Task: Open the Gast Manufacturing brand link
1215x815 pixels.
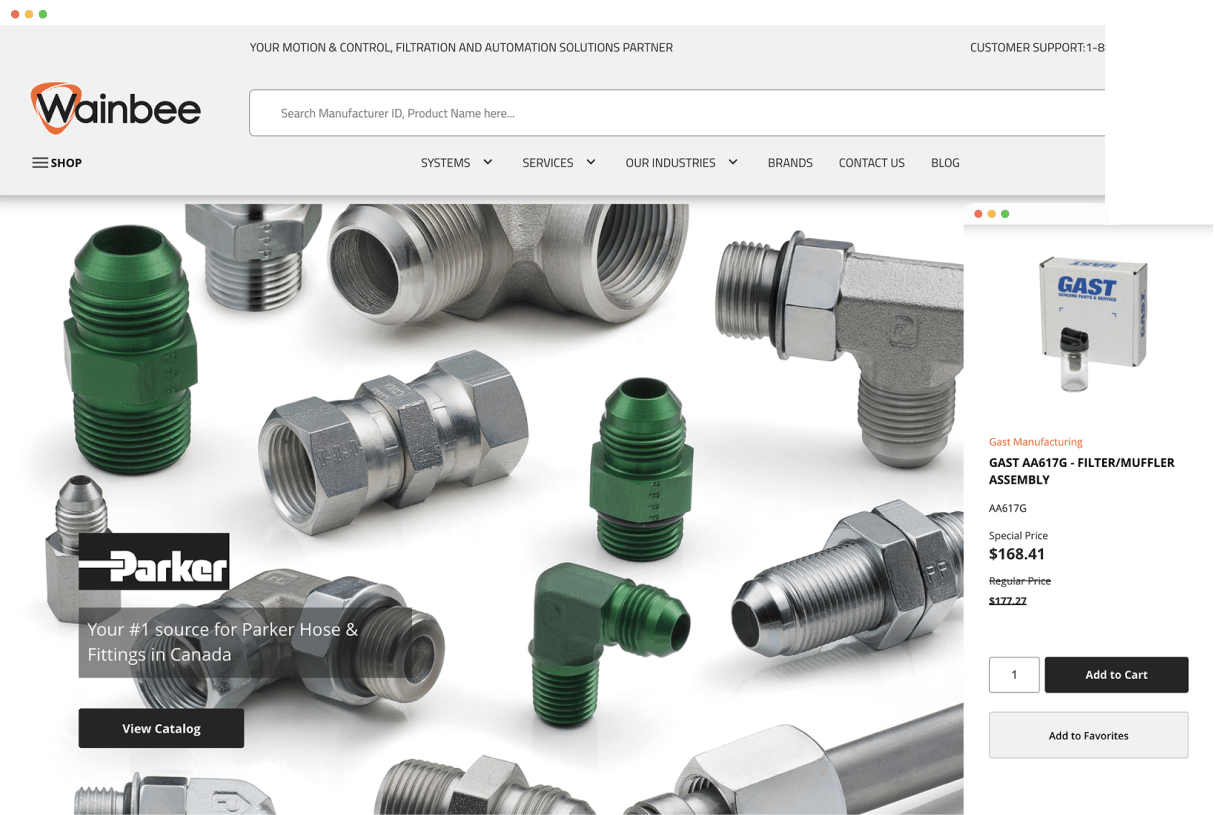Action: click(1035, 442)
